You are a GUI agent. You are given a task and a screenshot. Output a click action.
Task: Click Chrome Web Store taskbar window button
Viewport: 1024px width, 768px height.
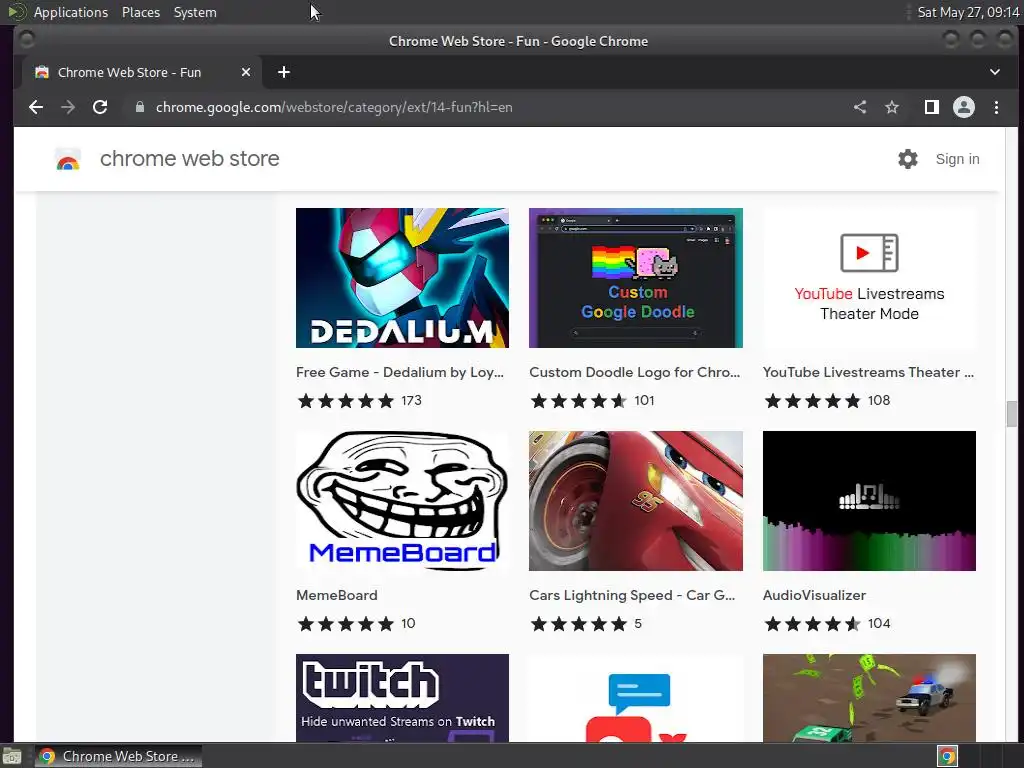[119, 756]
